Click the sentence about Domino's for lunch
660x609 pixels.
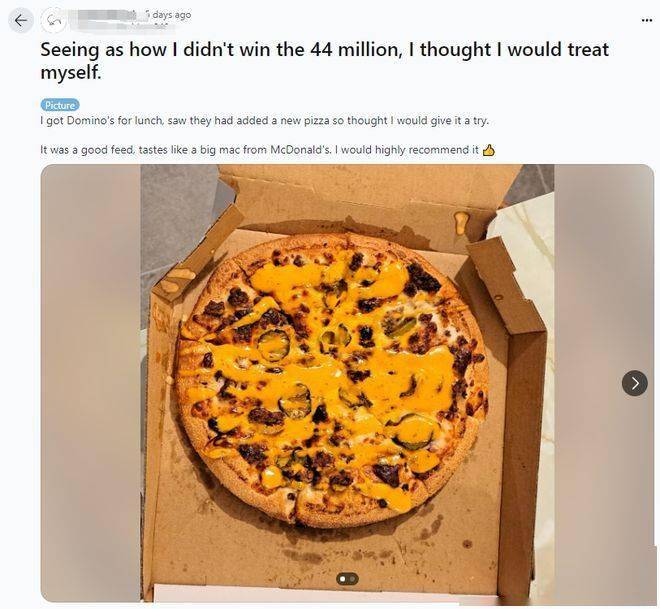pyautogui.click(x=265, y=121)
